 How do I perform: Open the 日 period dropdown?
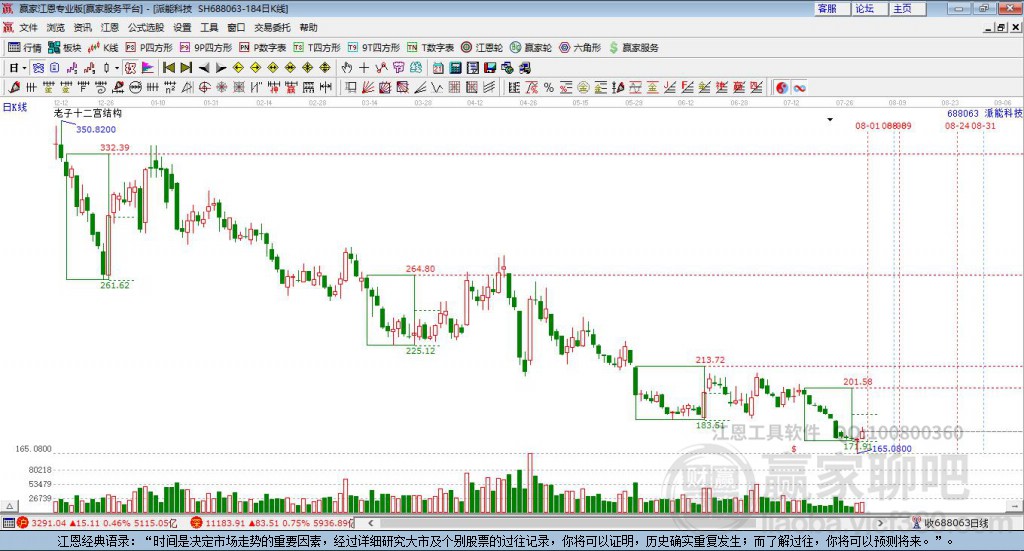pyautogui.click(x=17, y=68)
